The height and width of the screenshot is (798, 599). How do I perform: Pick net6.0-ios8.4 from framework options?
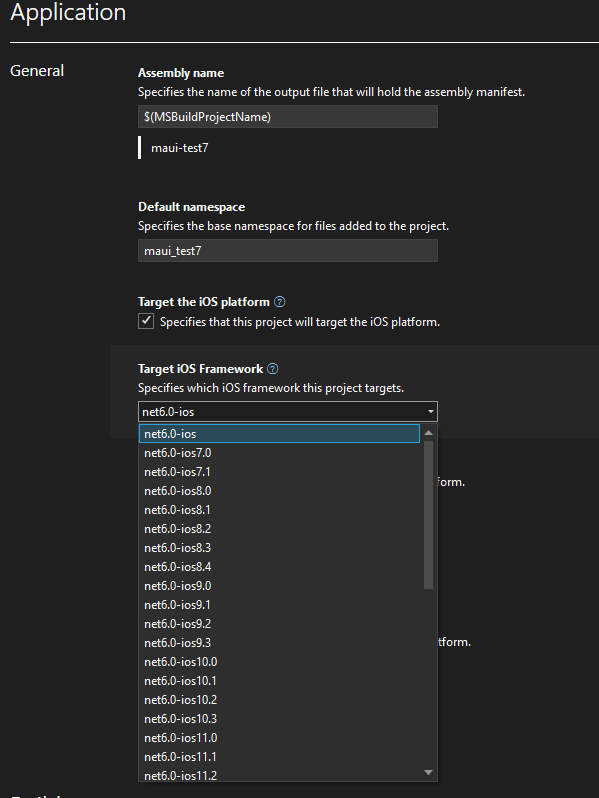[x=279, y=567]
